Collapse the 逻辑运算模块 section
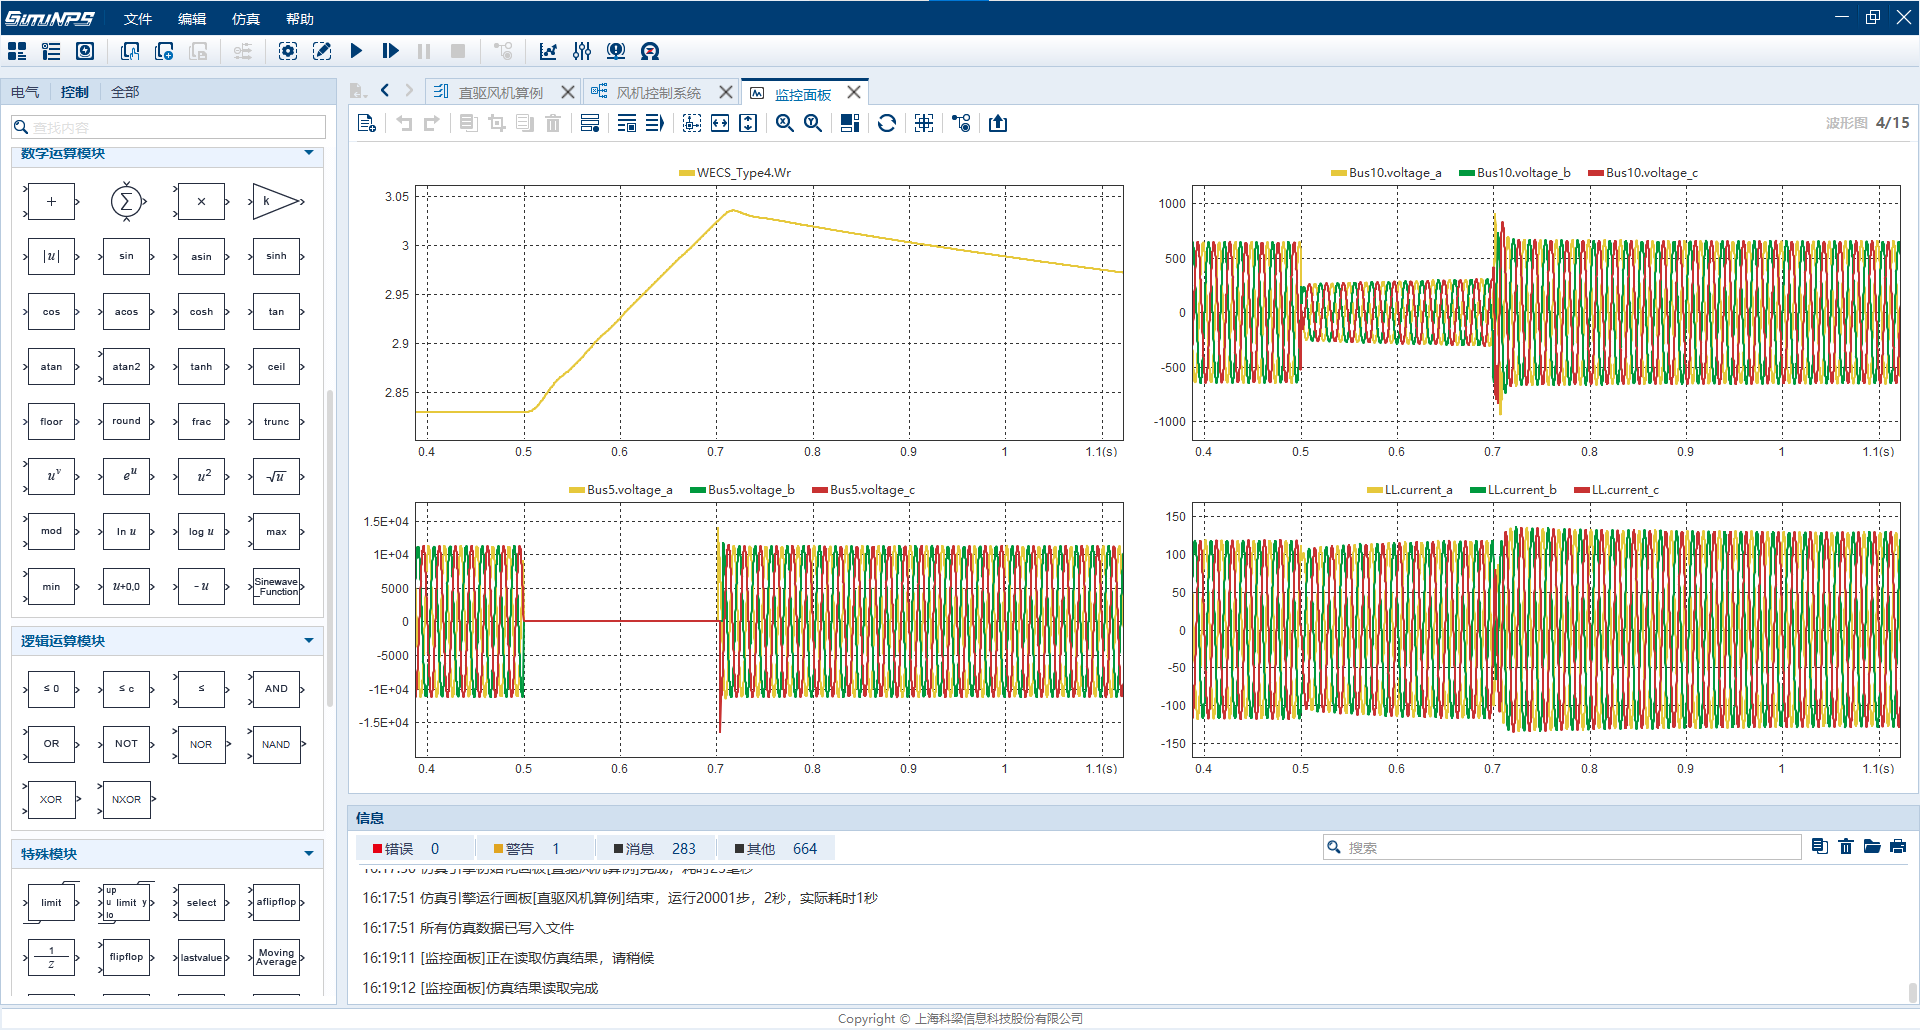The height and width of the screenshot is (1030, 1920). coord(309,641)
